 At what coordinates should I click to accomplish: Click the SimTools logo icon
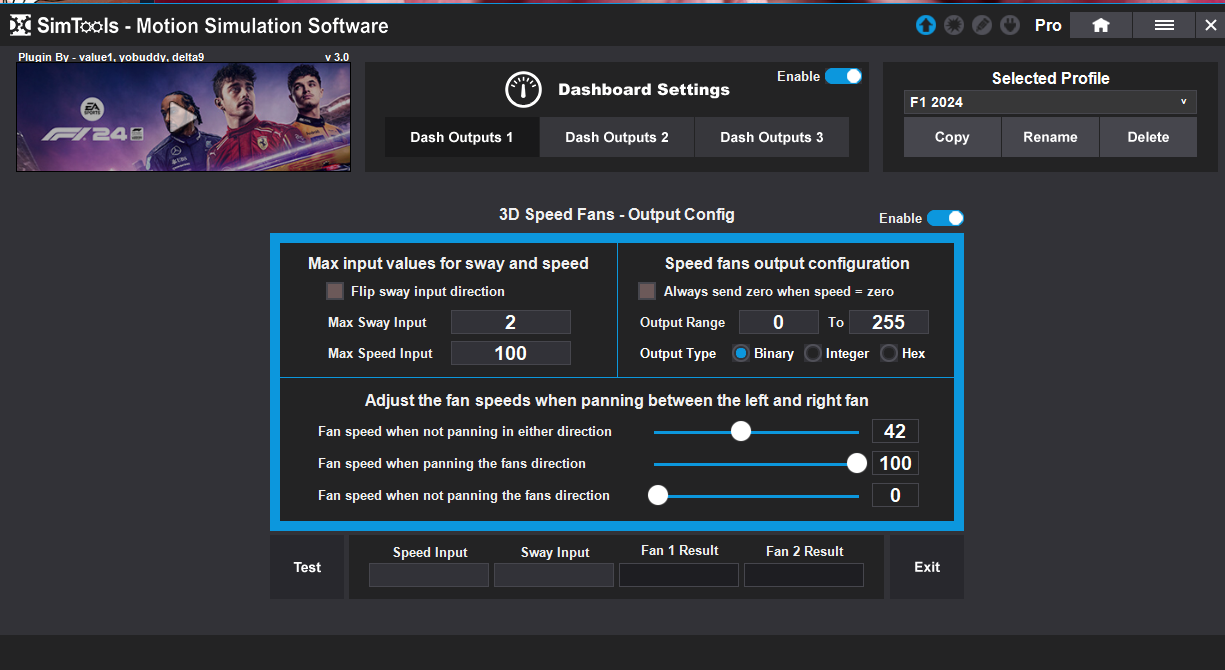[x=20, y=25]
